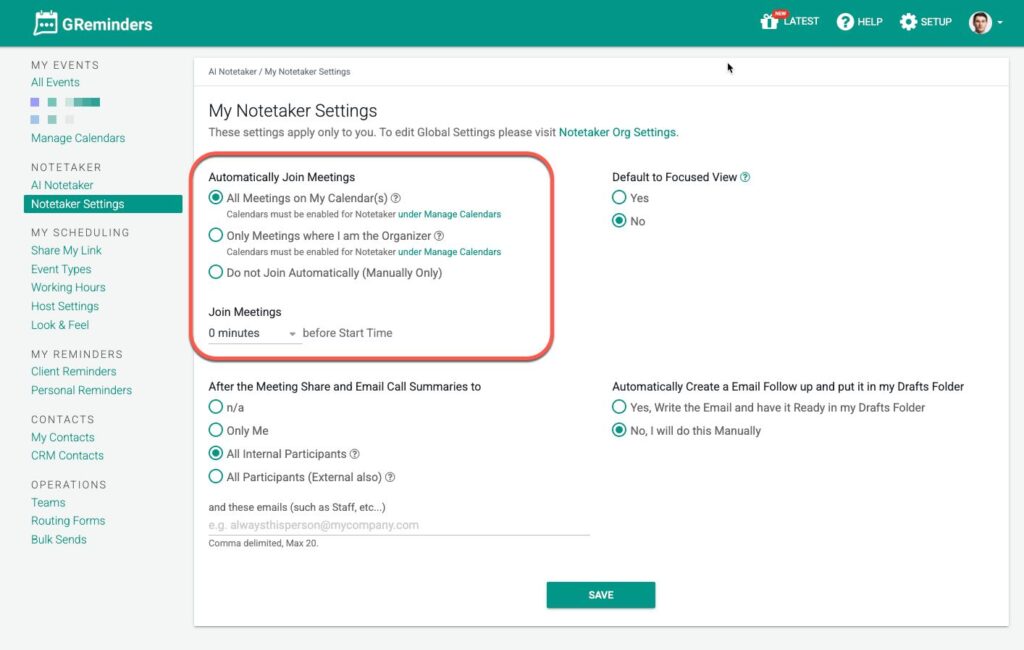Click help icon beside All Internal Participants
This screenshot has width=1024, height=650.
355,454
